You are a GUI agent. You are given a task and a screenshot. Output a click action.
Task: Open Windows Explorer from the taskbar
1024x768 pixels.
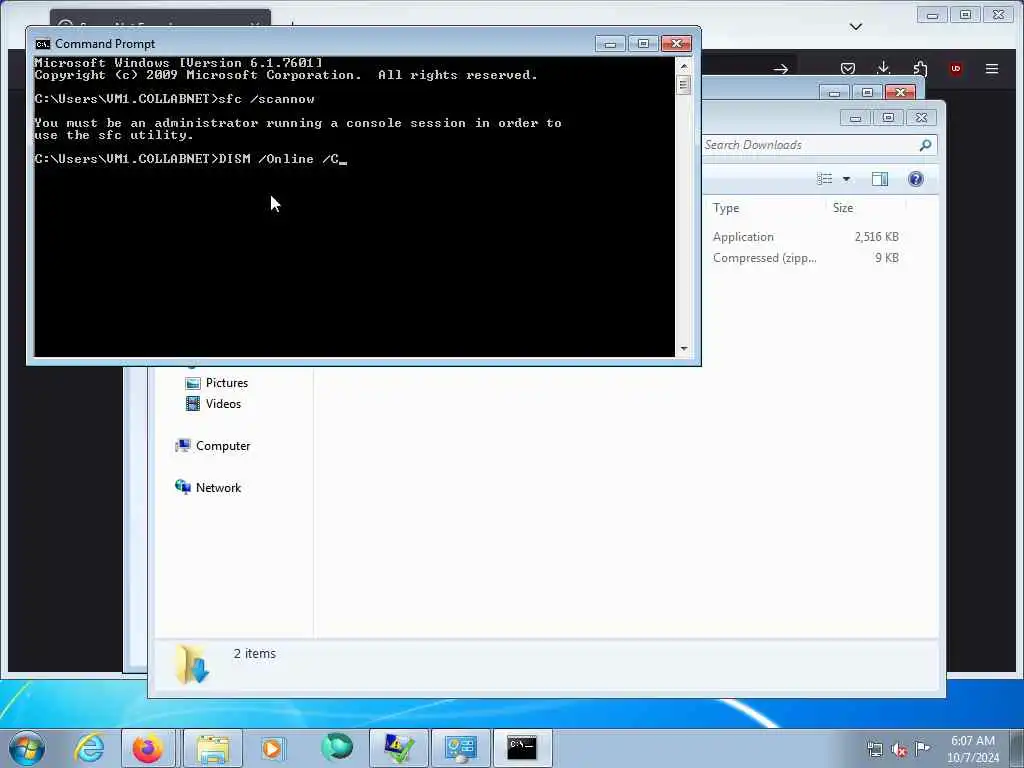(213, 748)
